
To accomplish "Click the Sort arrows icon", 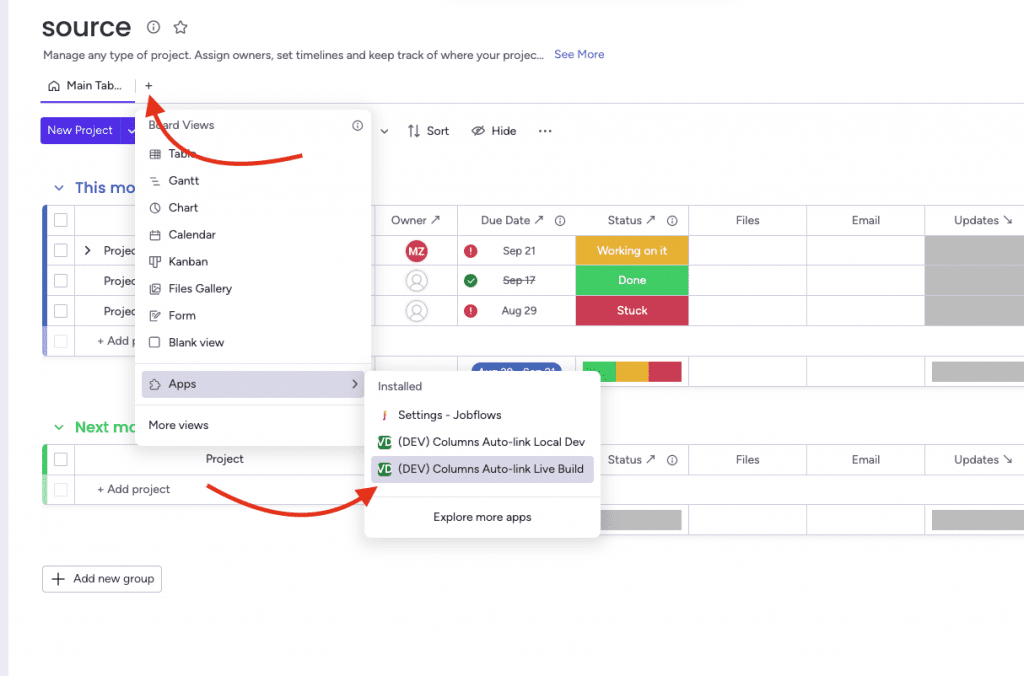I will tap(413, 131).
